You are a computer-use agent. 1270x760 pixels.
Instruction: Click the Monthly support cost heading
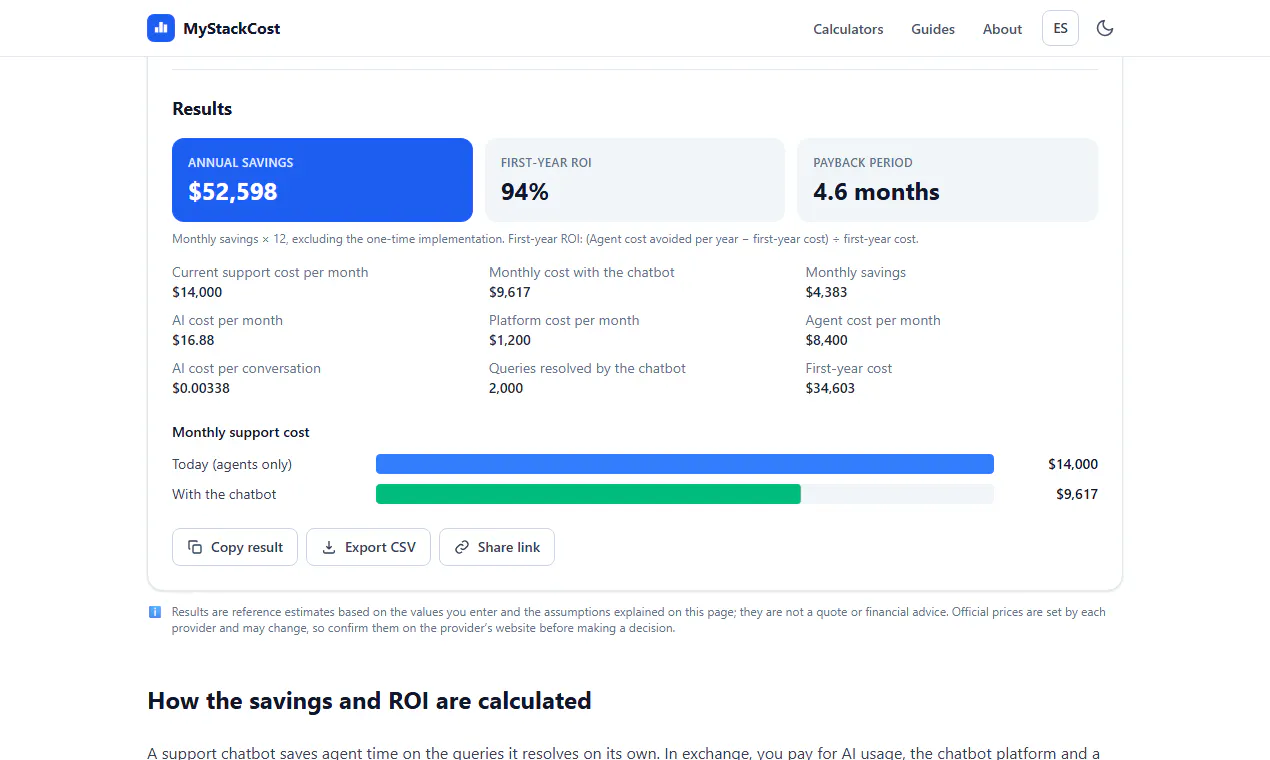[241, 432]
